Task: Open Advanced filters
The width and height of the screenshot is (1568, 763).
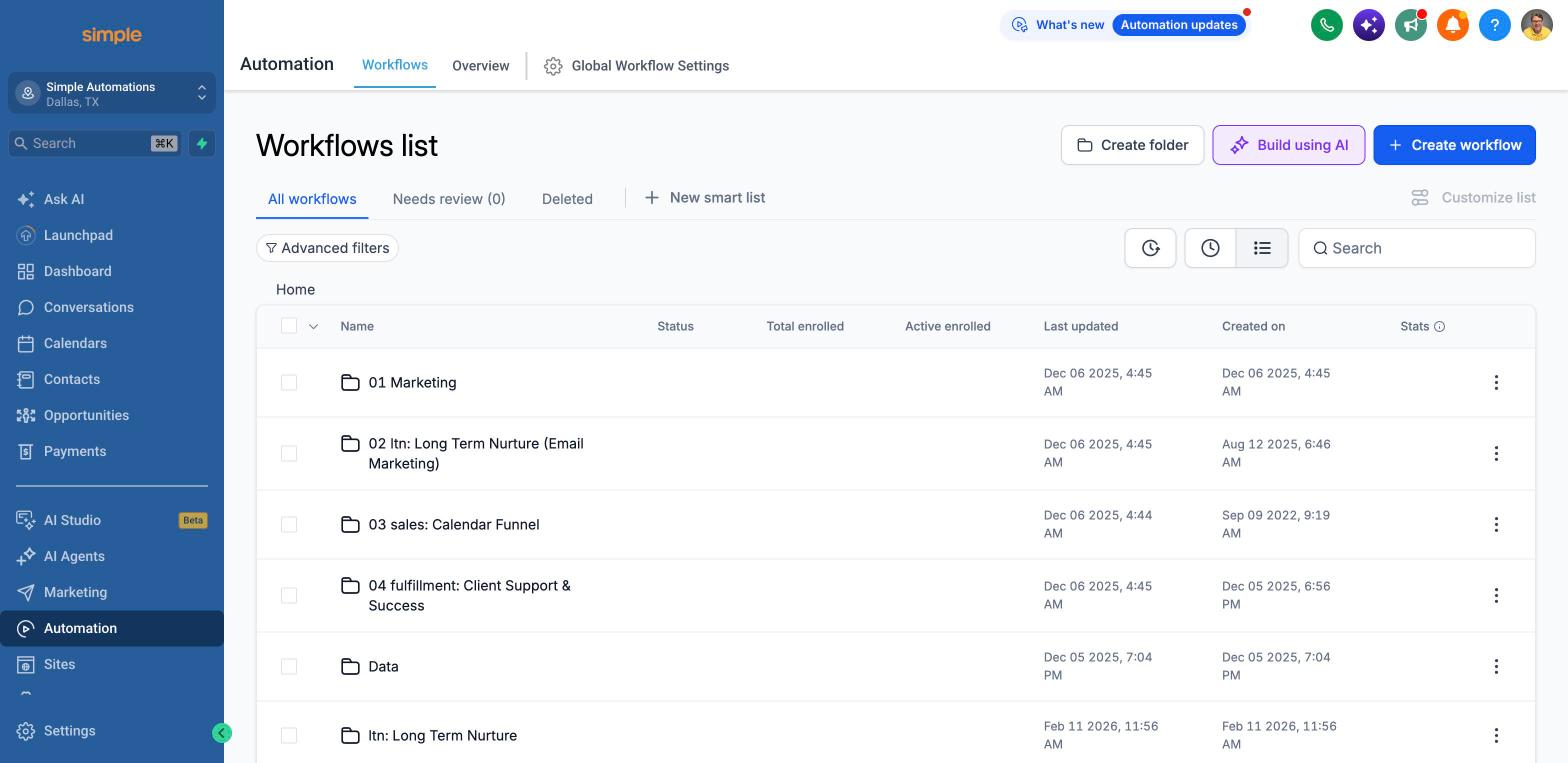Action: tap(327, 248)
